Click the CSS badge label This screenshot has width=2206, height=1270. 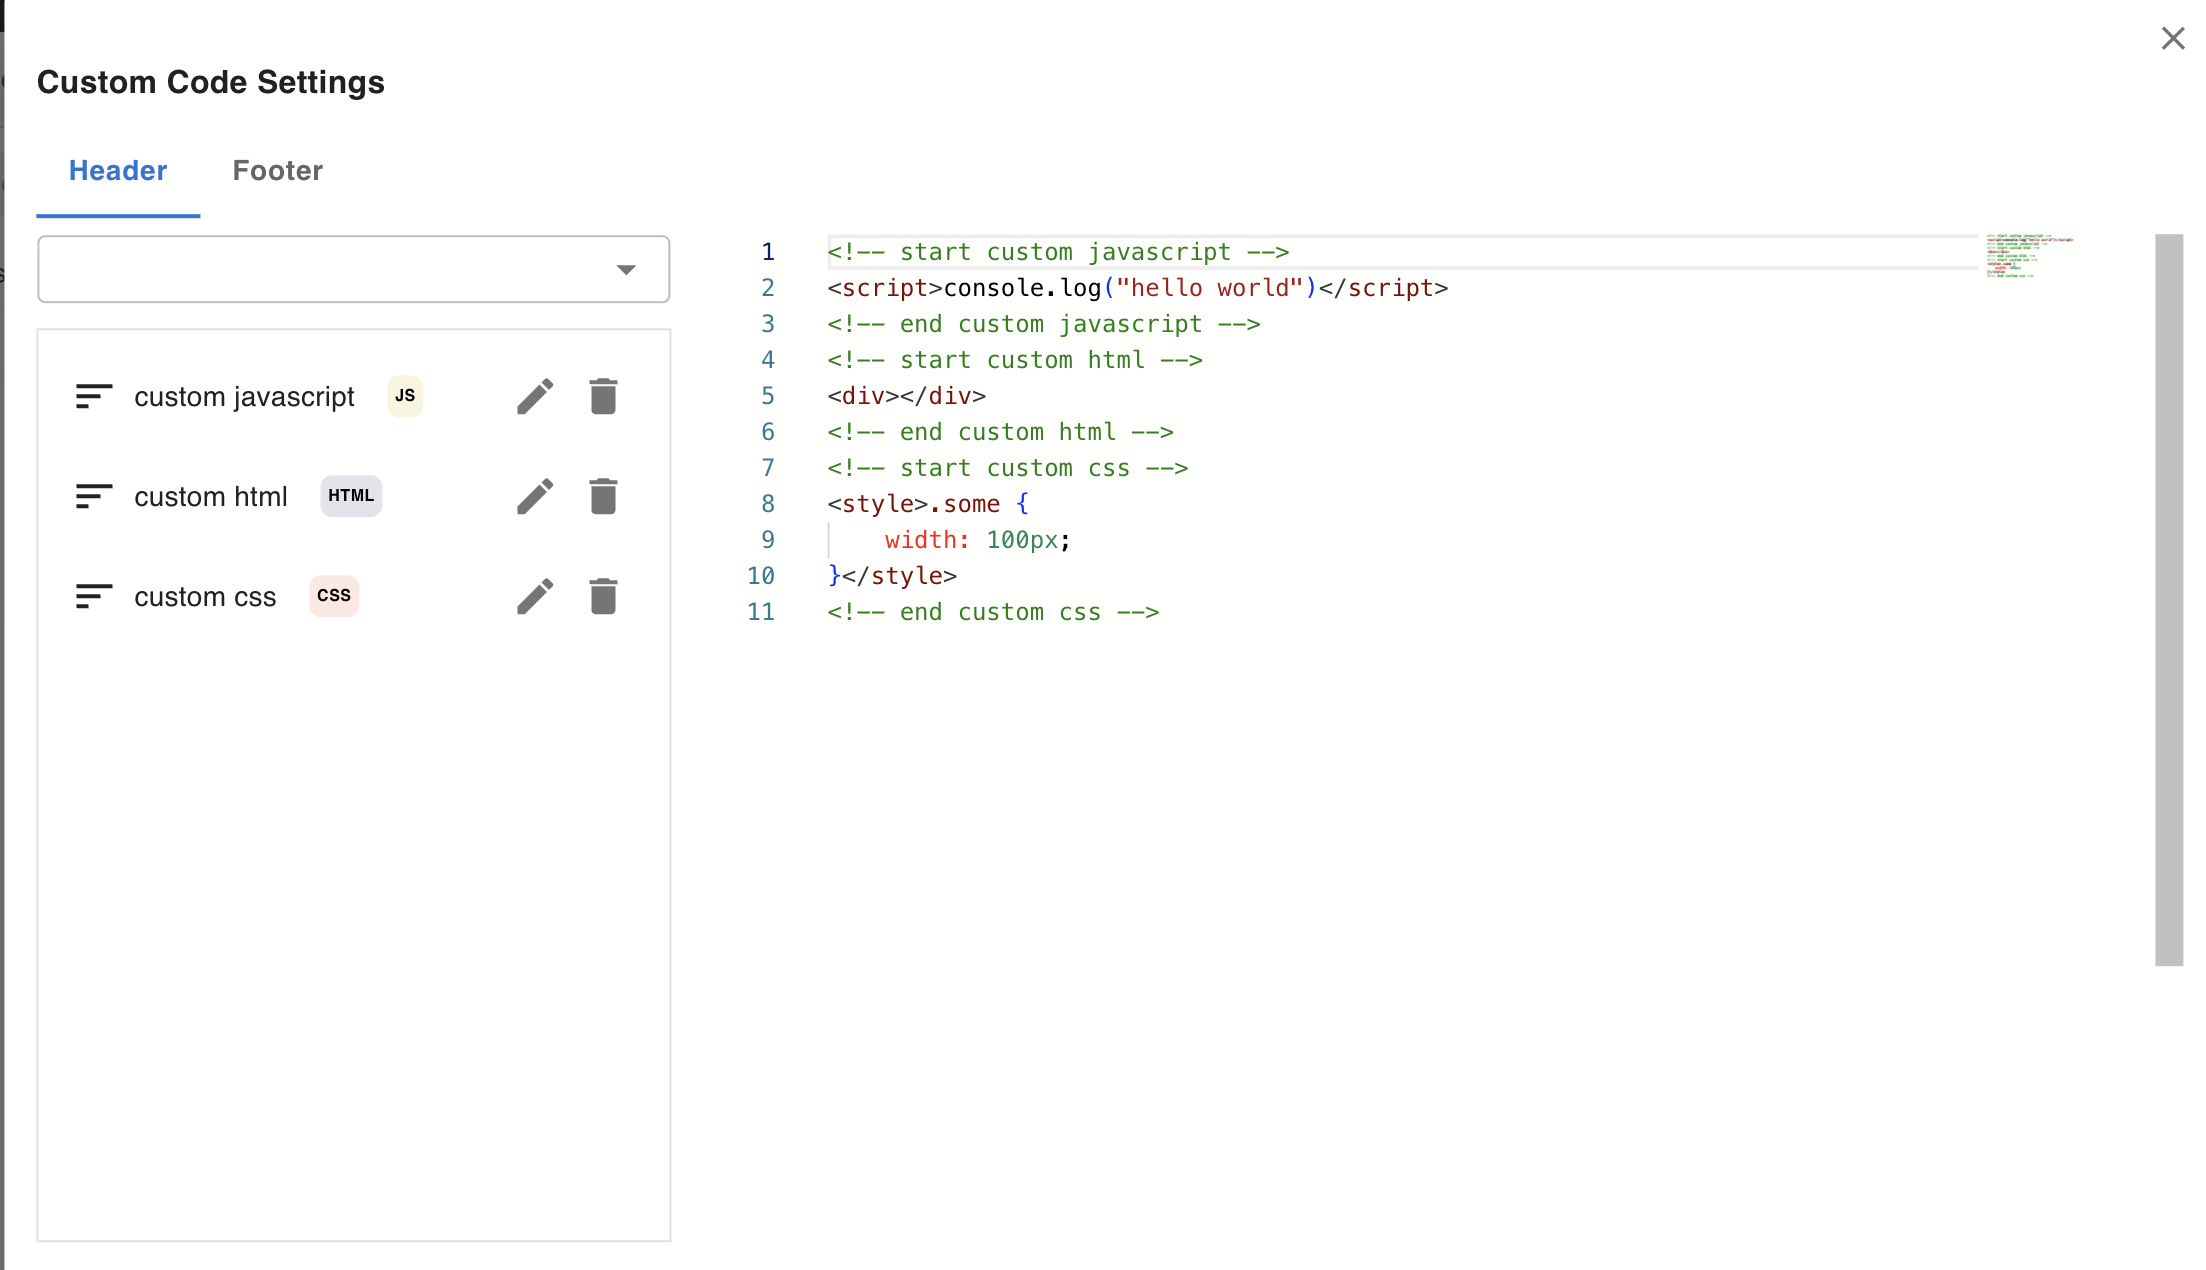(334, 596)
